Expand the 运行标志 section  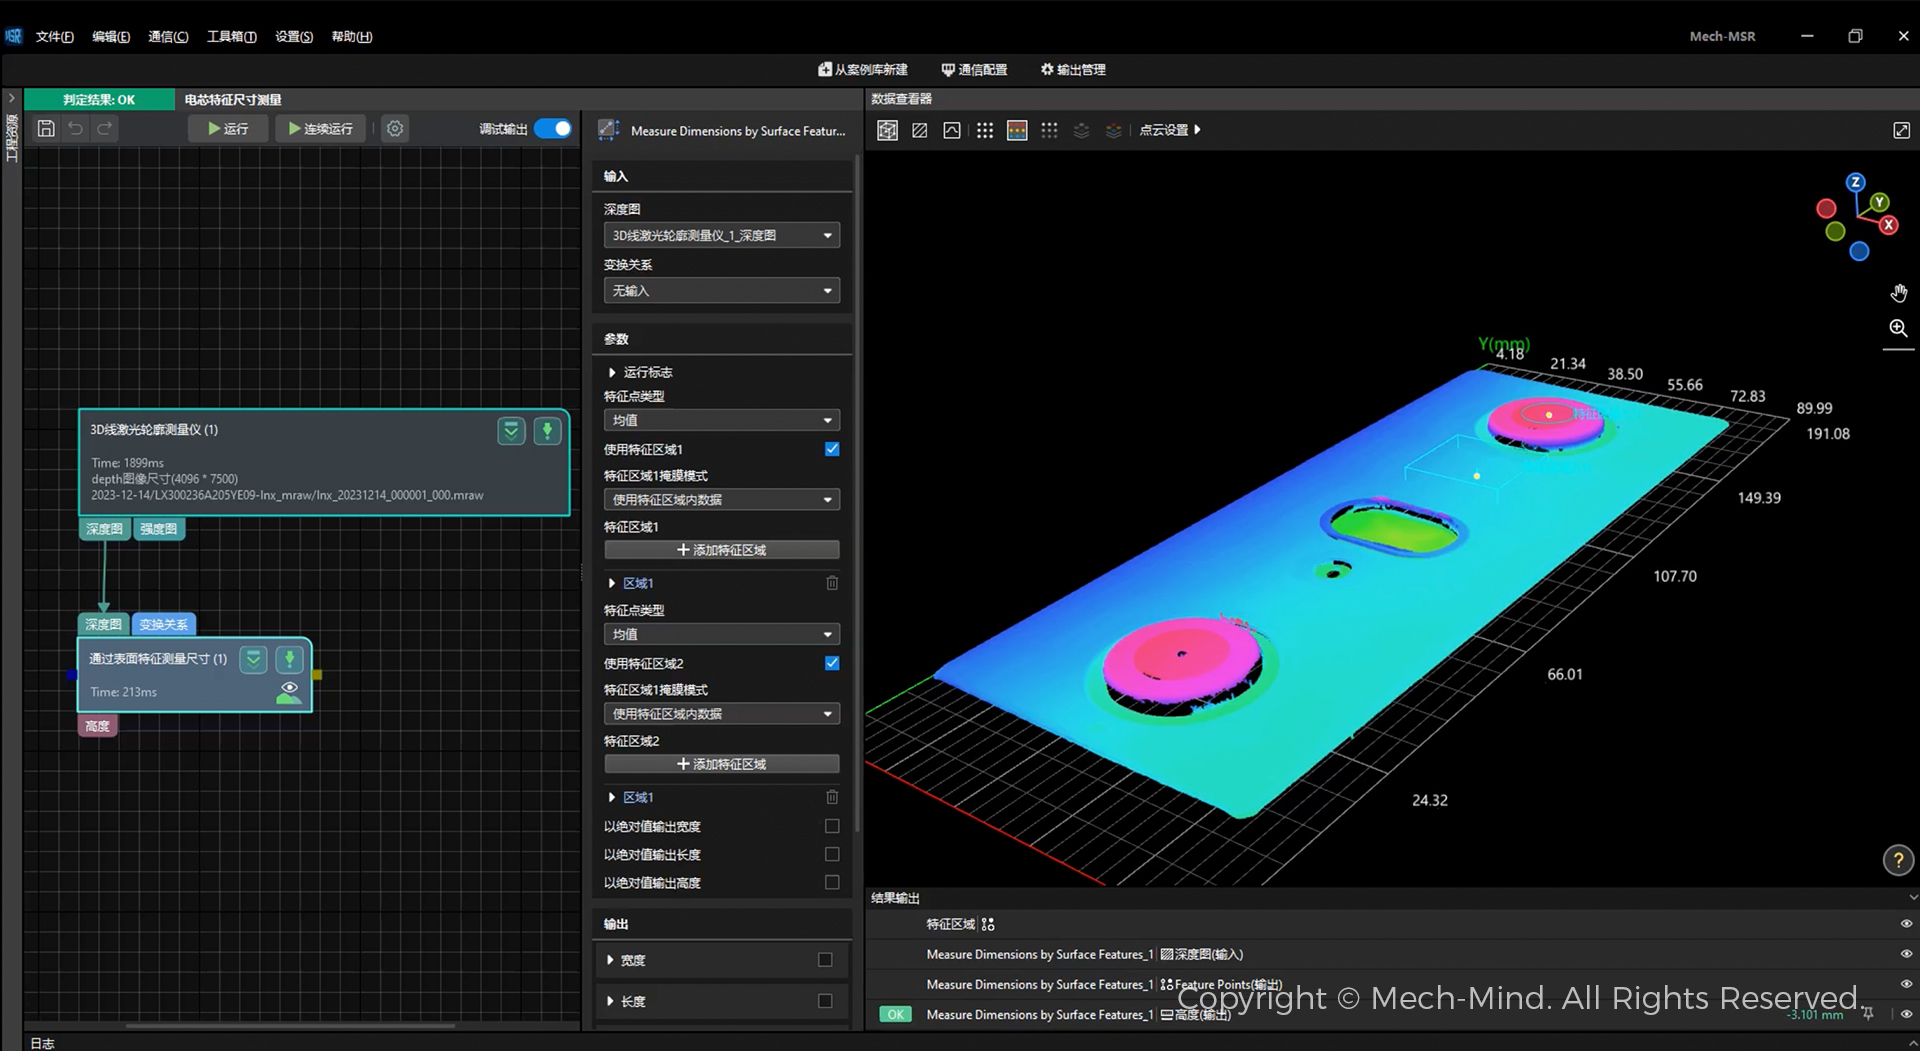(x=612, y=373)
